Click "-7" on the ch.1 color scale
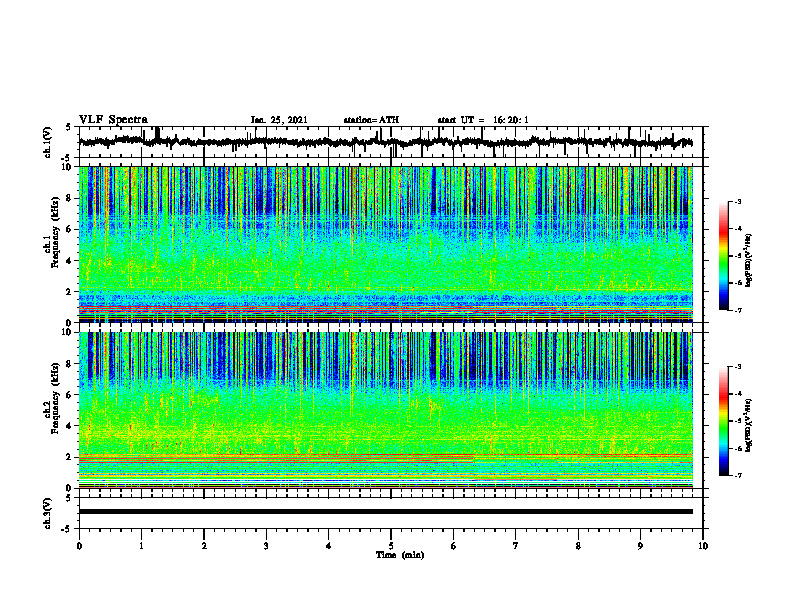Image resolution: width=792 pixels, height=612 pixels. click(x=738, y=310)
